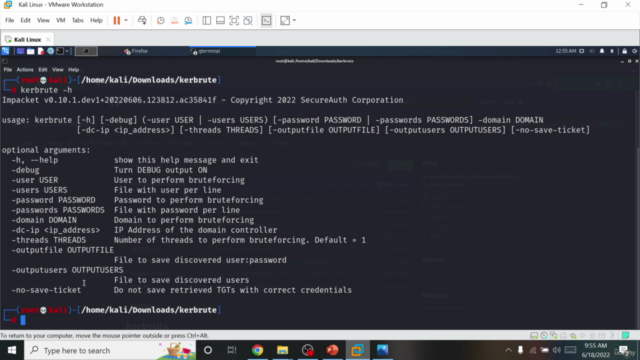Click the VMware printer device status icon
Image resolution: width=640 pixels, height=360 pixels.
(563, 336)
